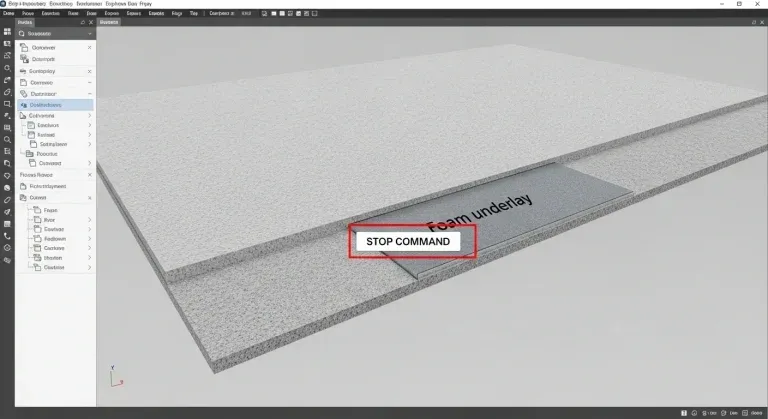Close the Ficoss Raveo section with its X

pos(89,174)
